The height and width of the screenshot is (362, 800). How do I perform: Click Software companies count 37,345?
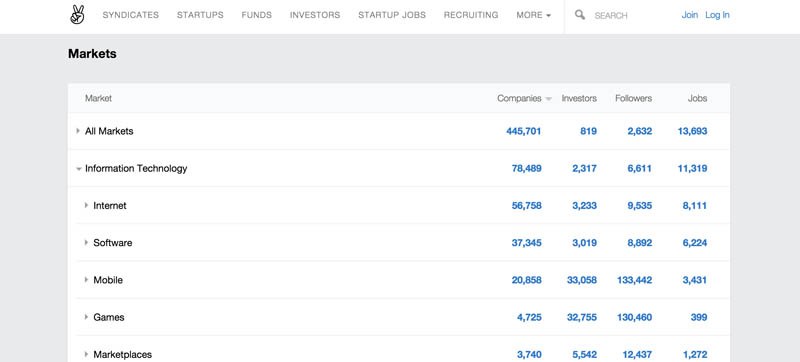pyautogui.click(x=527, y=243)
